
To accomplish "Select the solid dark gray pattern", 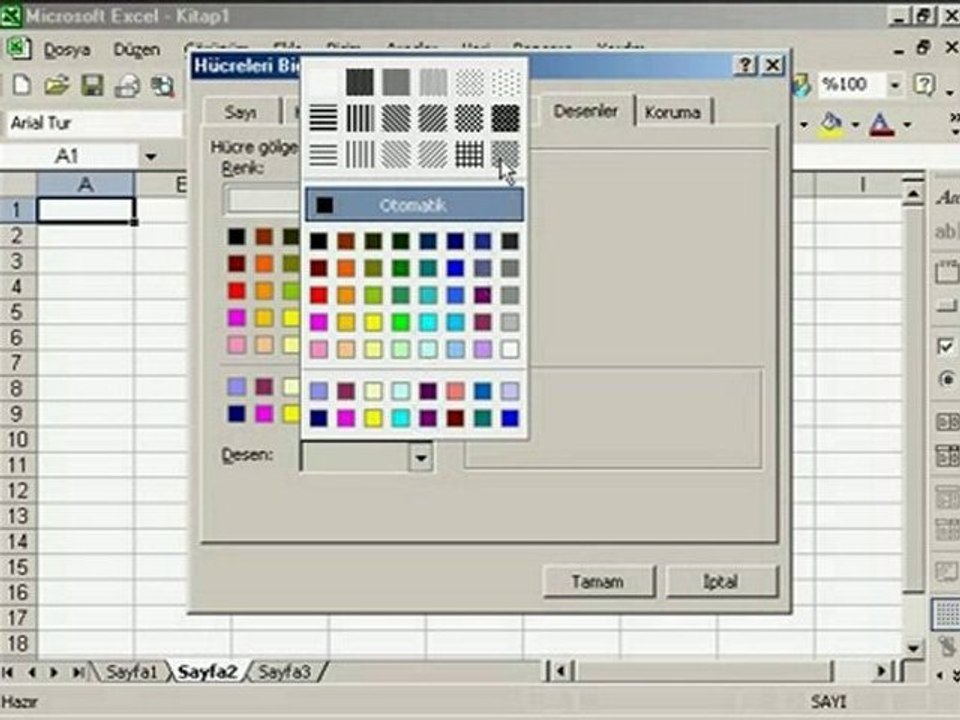I will [359, 82].
